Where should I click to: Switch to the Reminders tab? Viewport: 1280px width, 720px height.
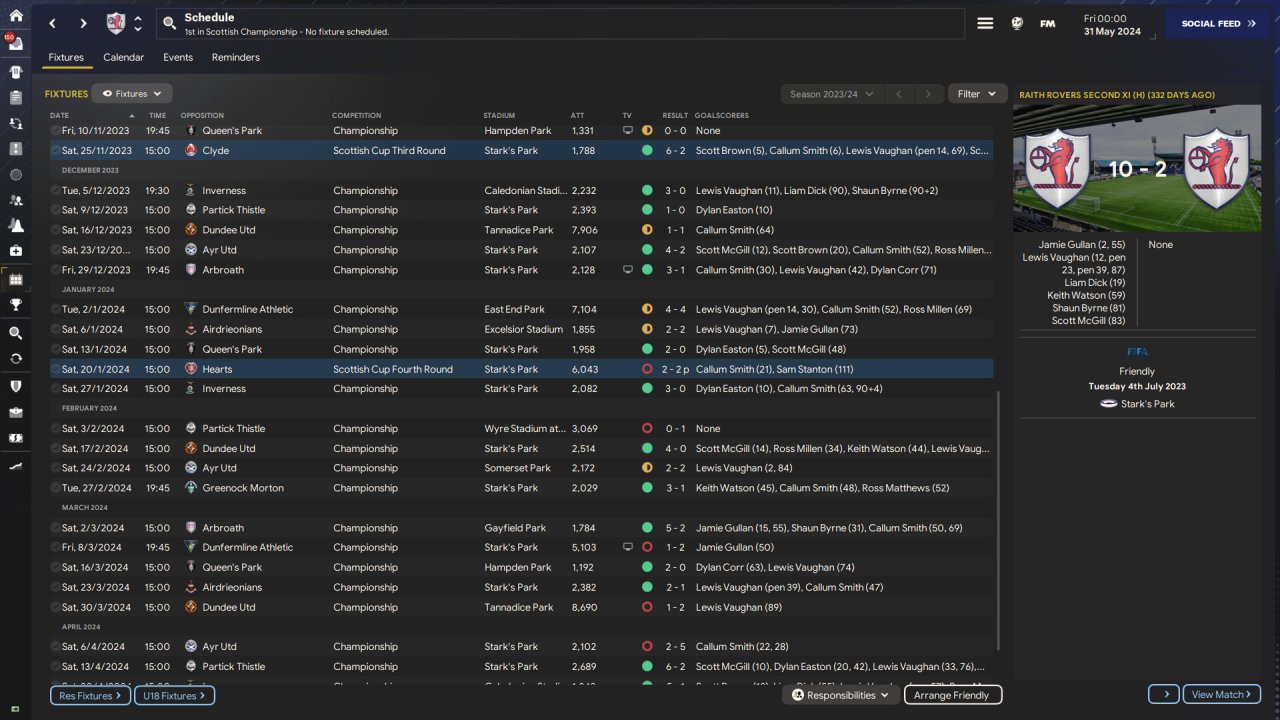(x=235, y=57)
